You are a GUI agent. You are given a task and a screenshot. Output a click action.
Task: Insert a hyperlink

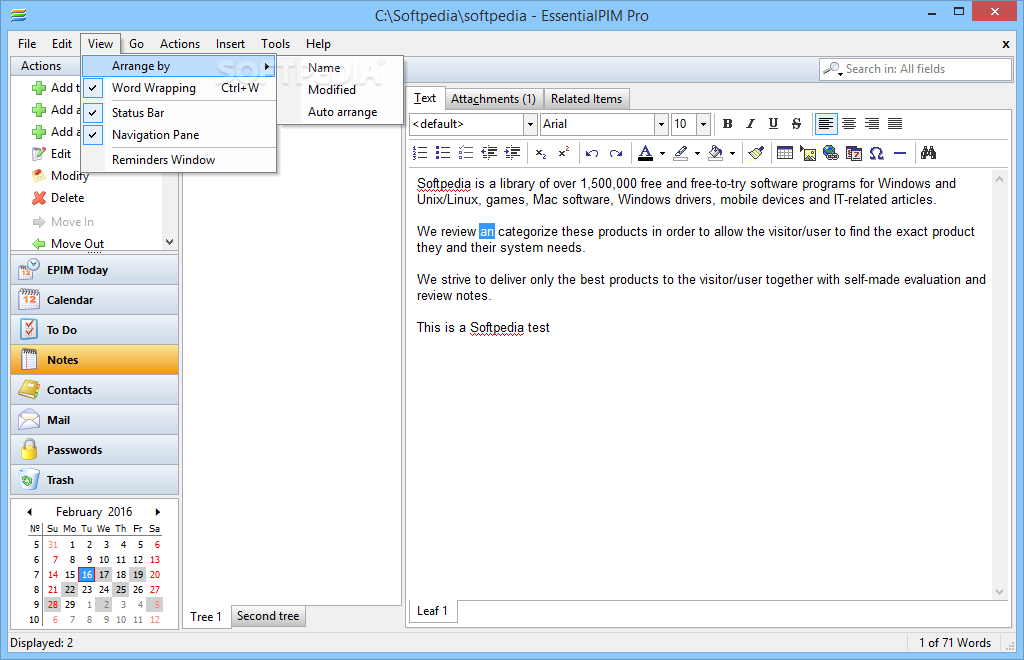click(831, 153)
